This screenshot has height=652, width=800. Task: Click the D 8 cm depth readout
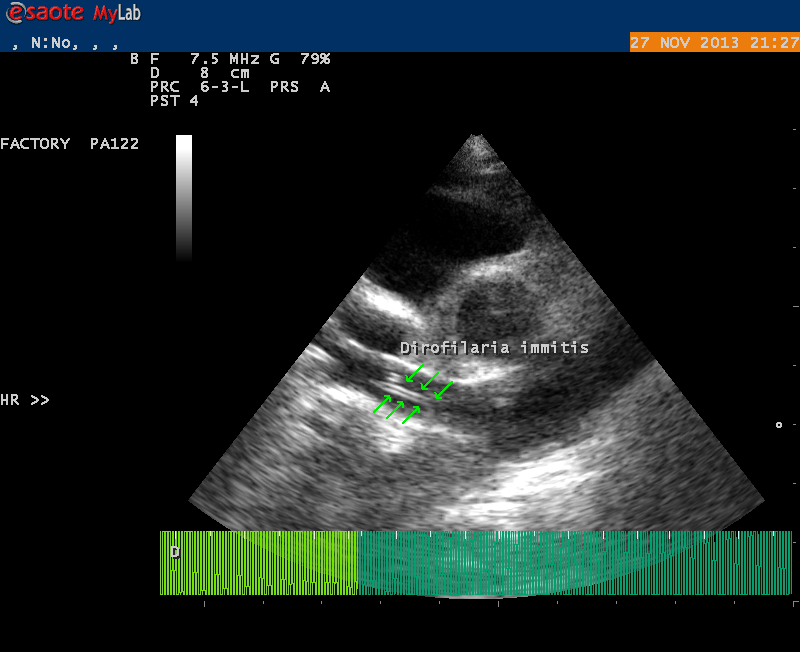pyautogui.click(x=199, y=73)
